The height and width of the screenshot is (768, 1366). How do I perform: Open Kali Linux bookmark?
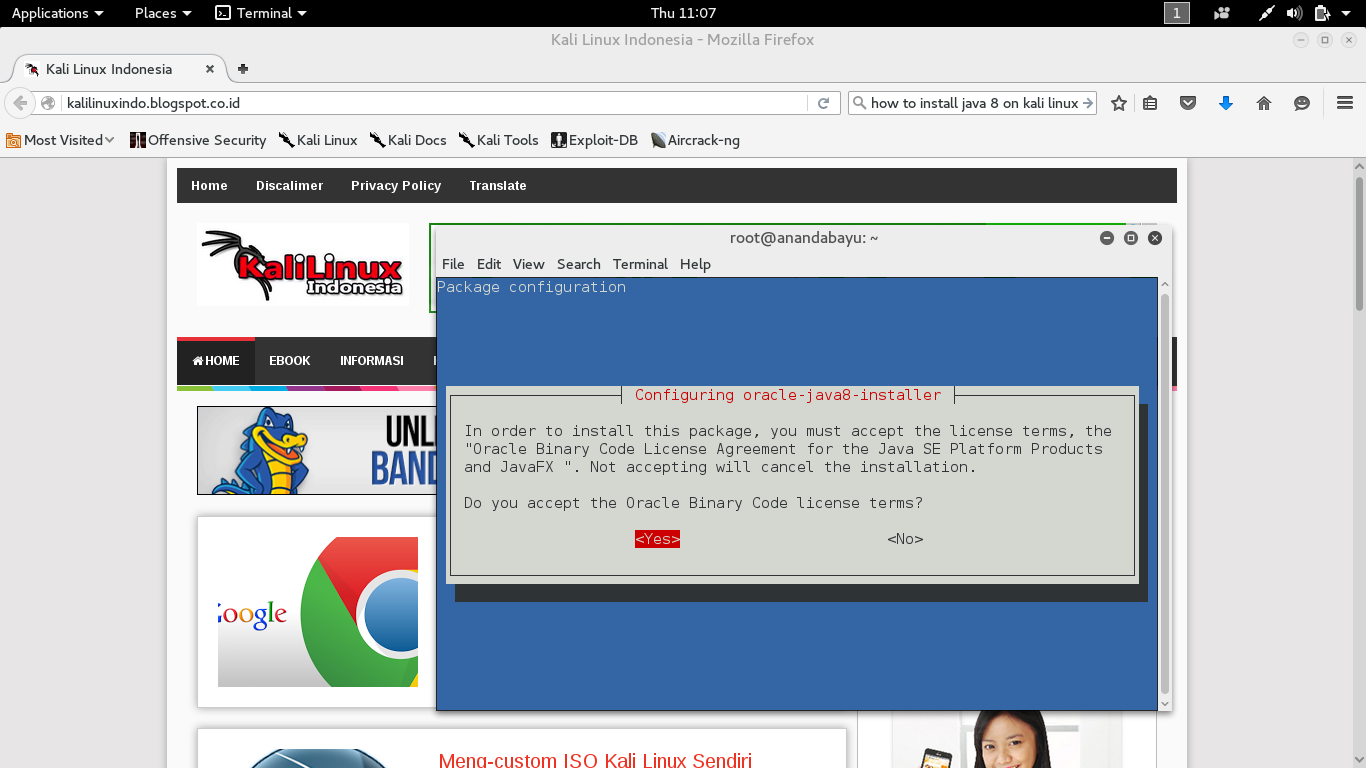[x=318, y=140]
